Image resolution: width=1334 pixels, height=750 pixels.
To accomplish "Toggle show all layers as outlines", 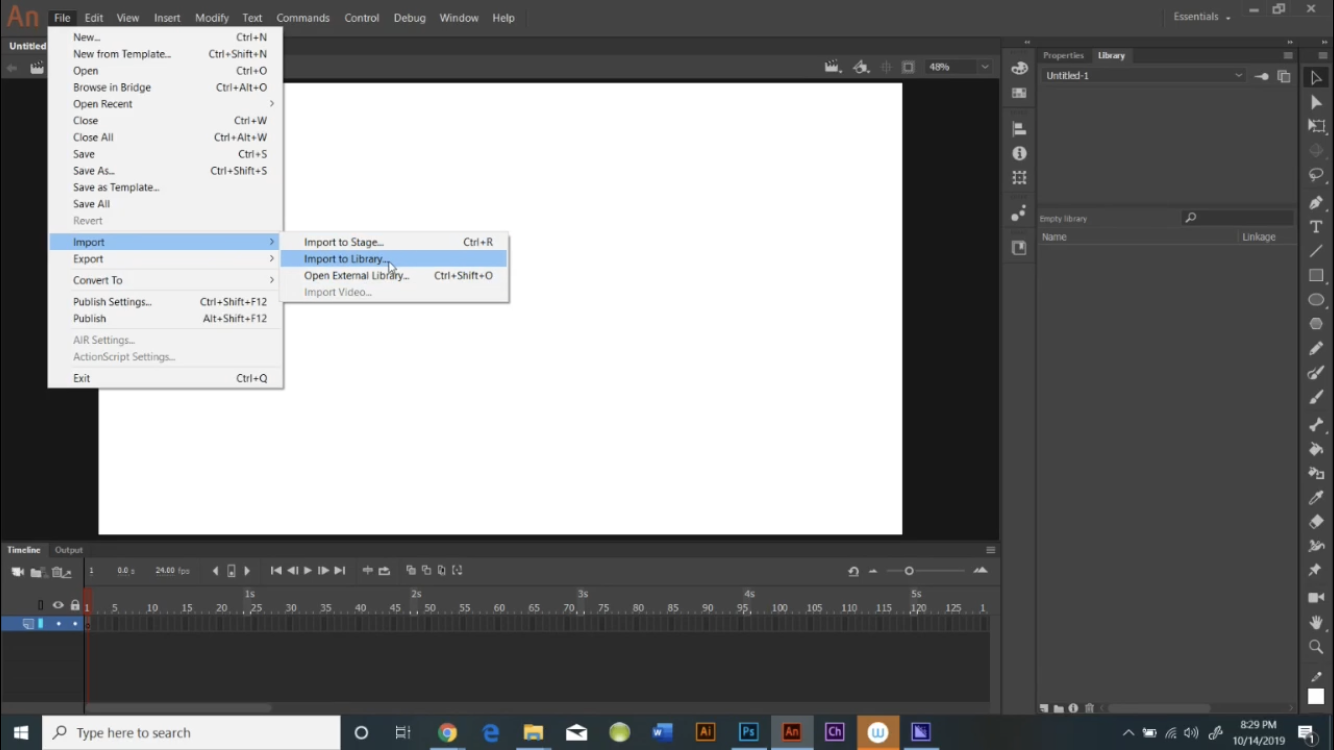I will (41, 605).
